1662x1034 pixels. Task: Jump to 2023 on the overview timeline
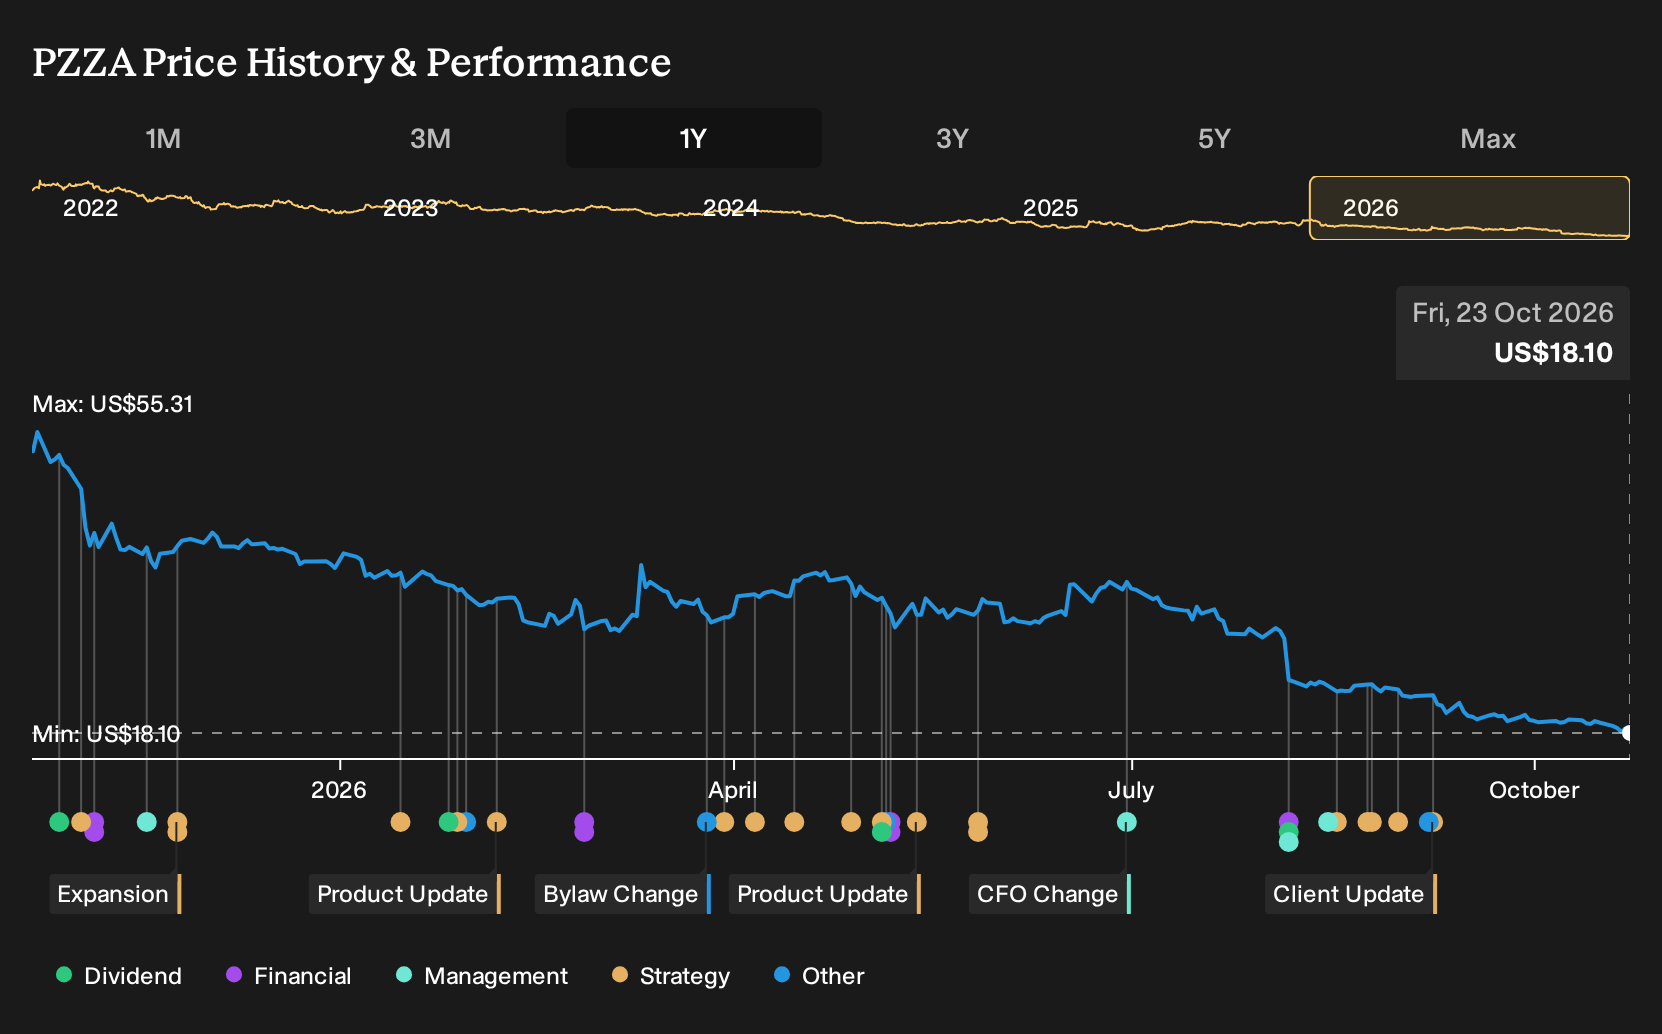(x=411, y=208)
